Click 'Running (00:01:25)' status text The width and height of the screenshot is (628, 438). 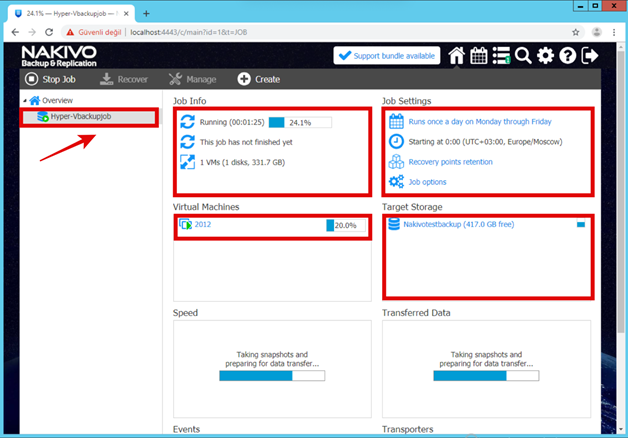pyautogui.click(x=232, y=122)
